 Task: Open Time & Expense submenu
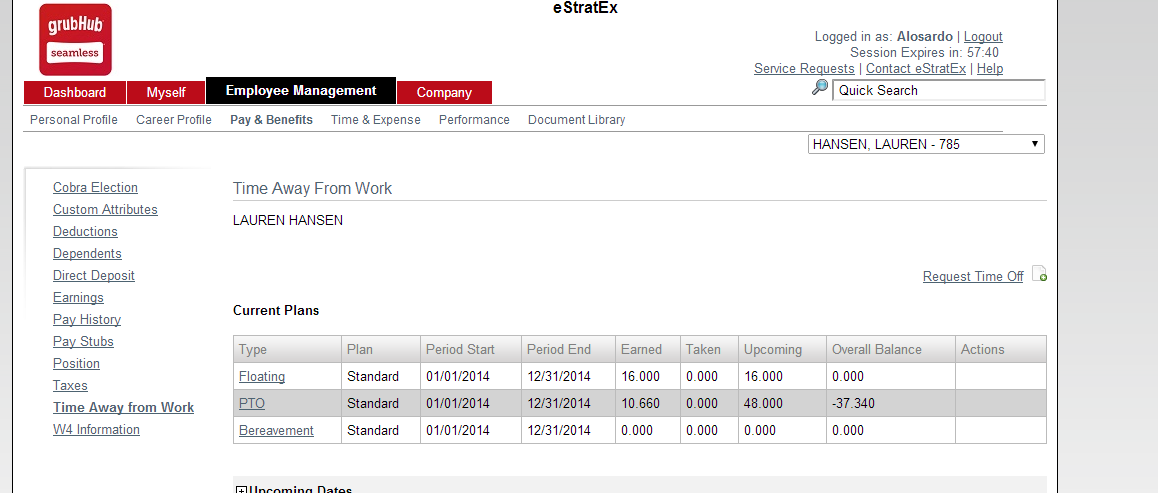[x=376, y=120]
